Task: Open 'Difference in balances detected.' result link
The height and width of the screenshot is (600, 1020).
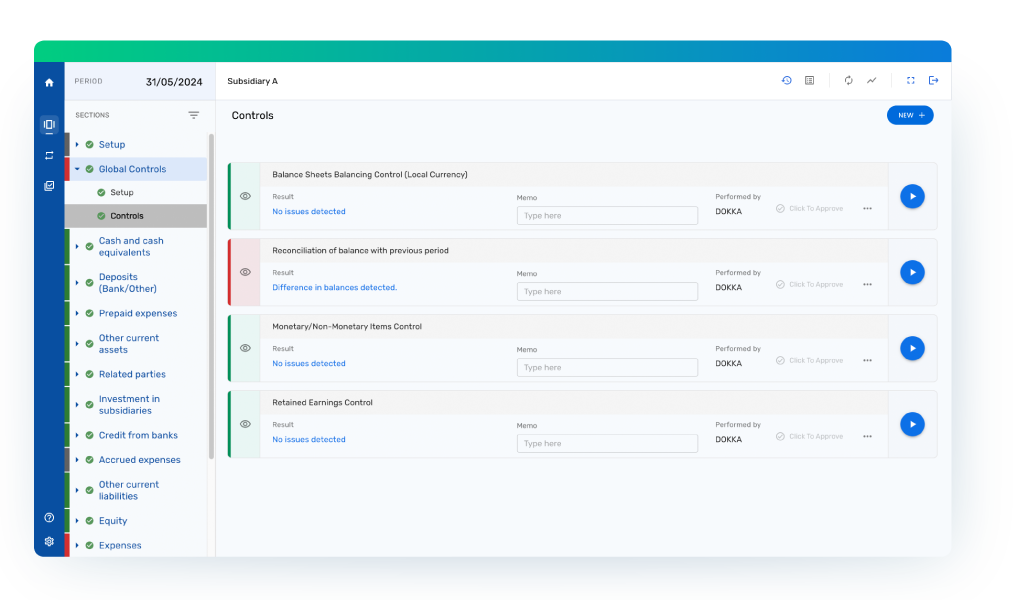Action: click(x=334, y=288)
